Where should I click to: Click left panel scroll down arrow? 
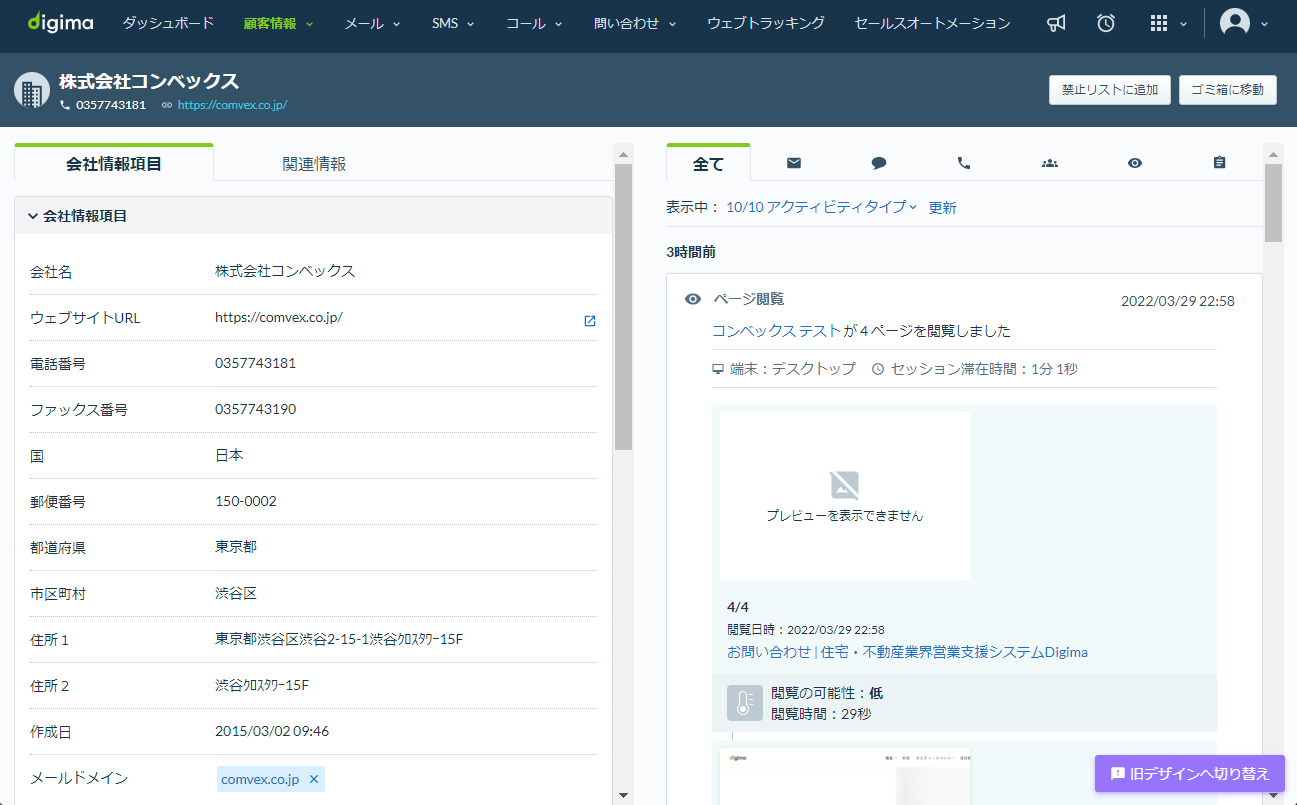pyautogui.click(x=623, y=795)
